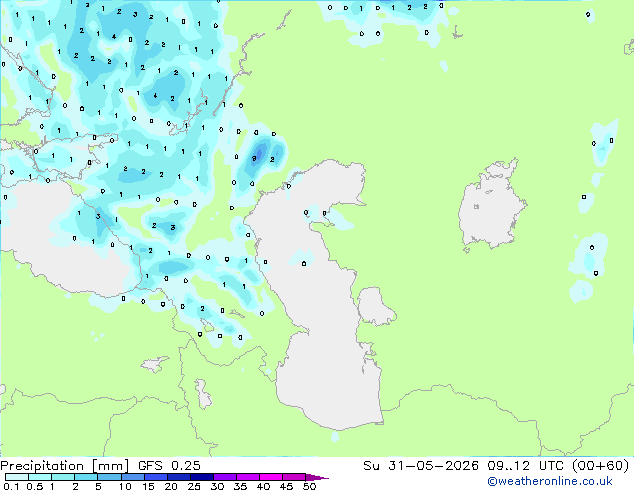
Task: Click the 35–40 mm violet legend swatch
Action: pyautogui.click(x=247, y=477)
